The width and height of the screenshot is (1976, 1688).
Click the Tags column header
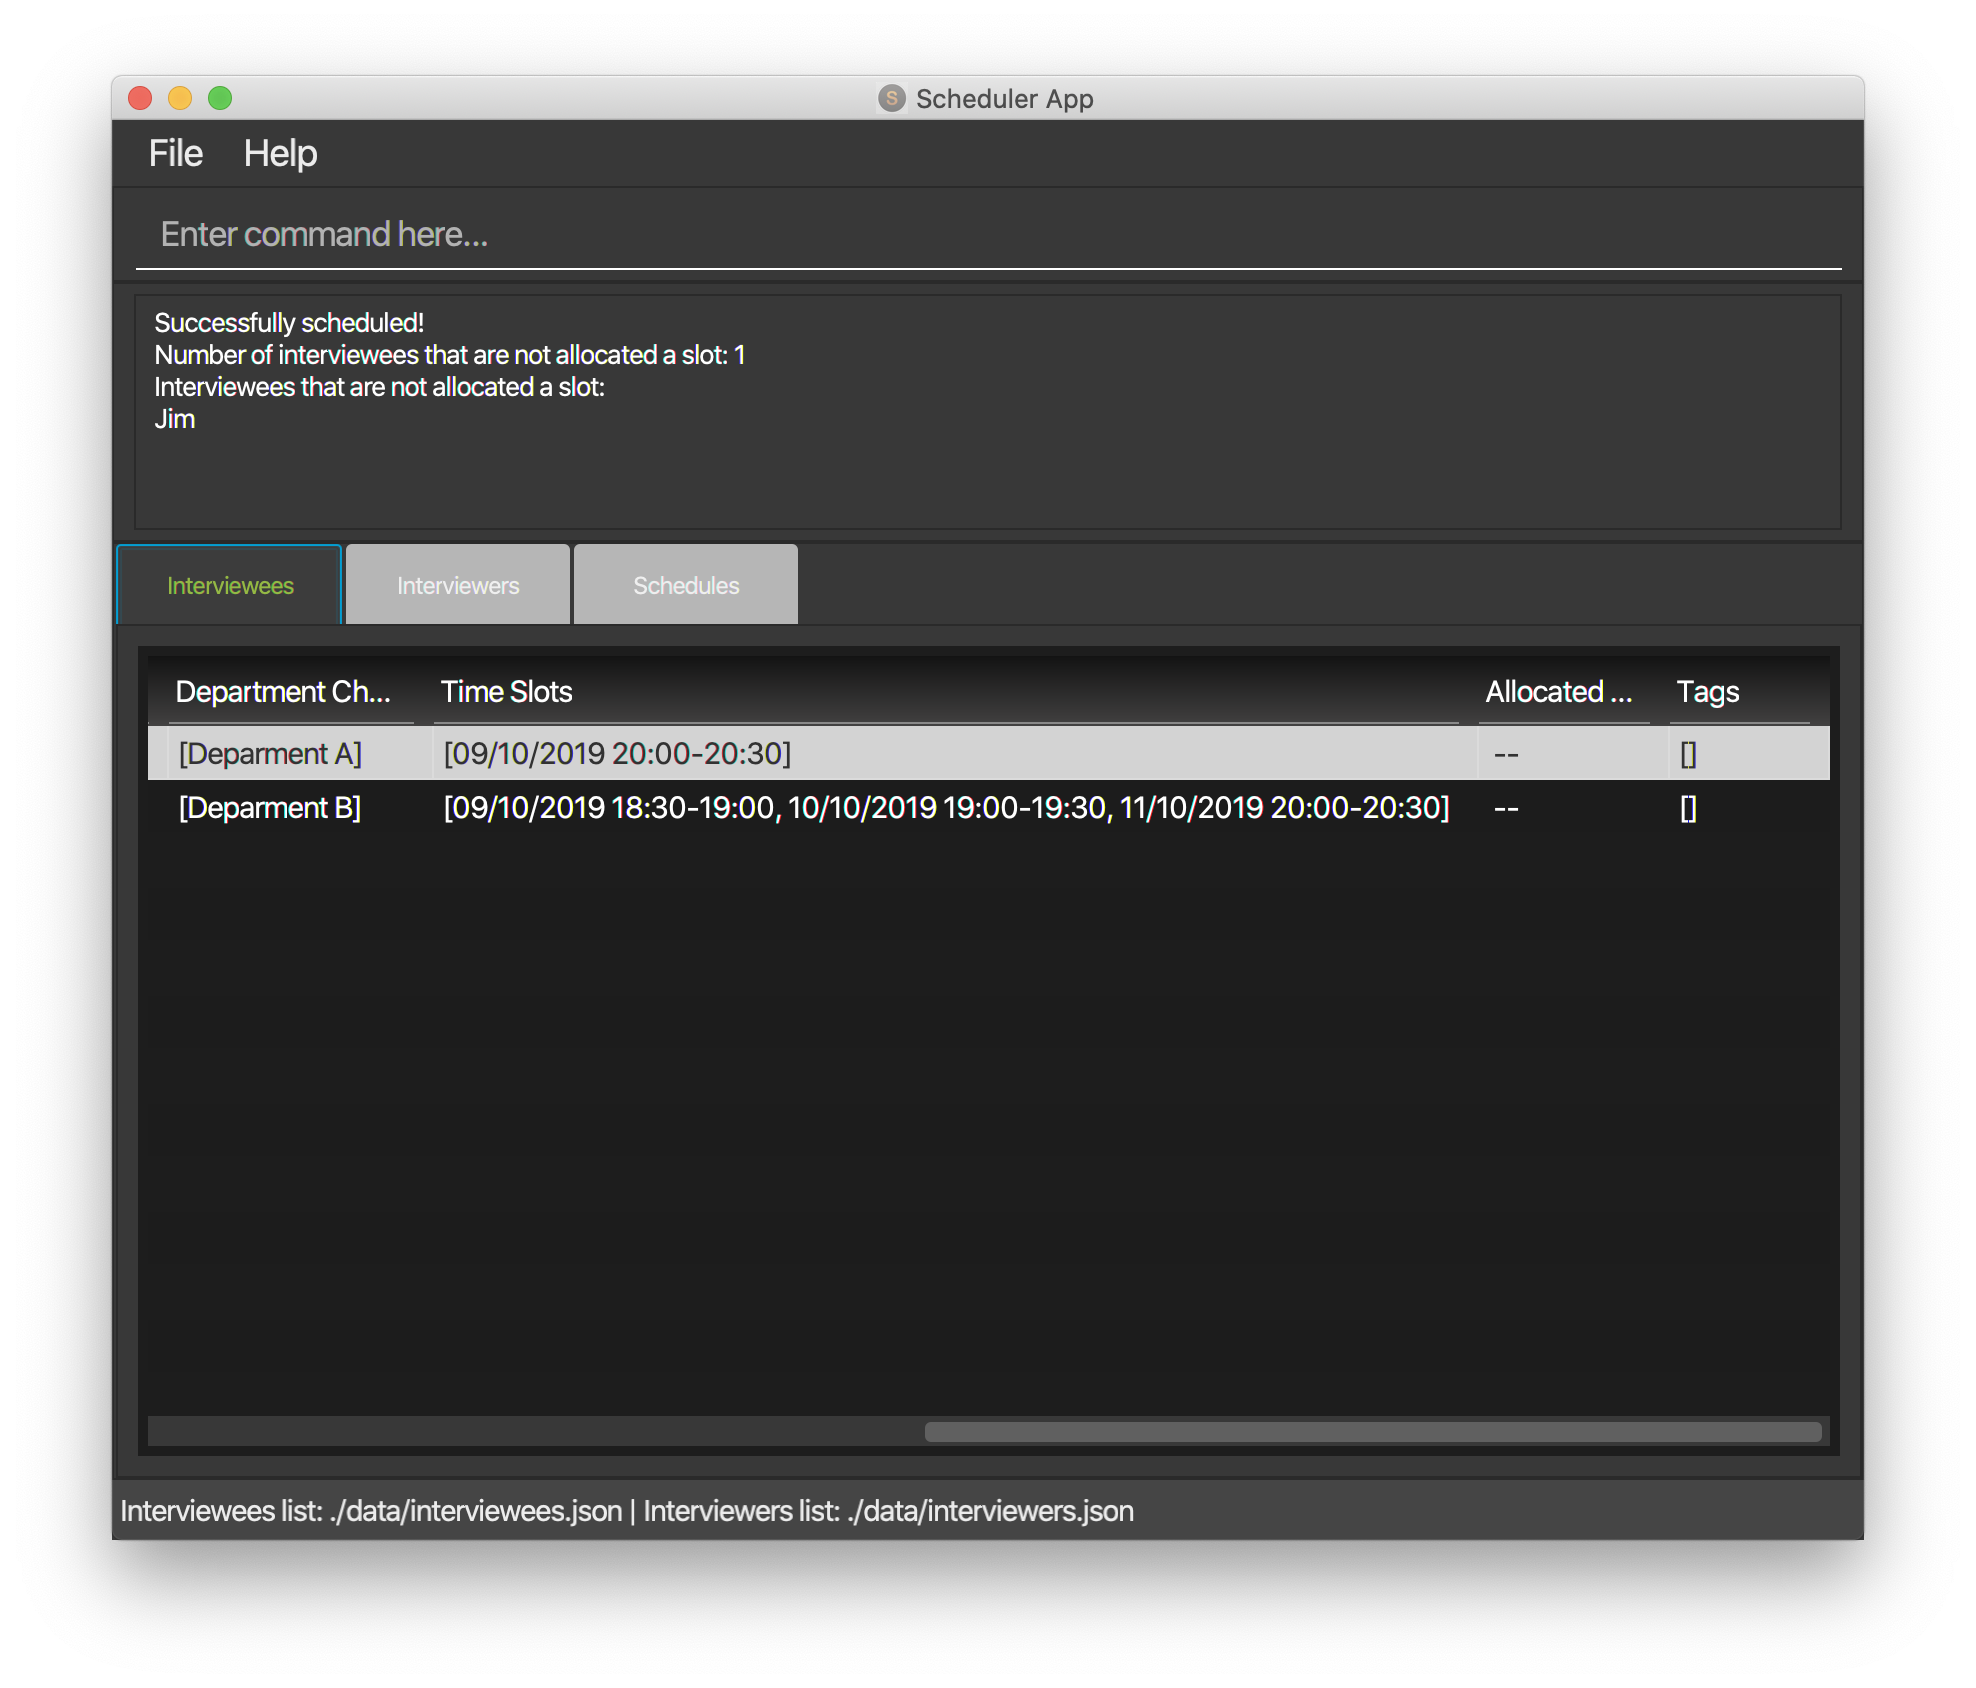click(x=1708, y=692)
